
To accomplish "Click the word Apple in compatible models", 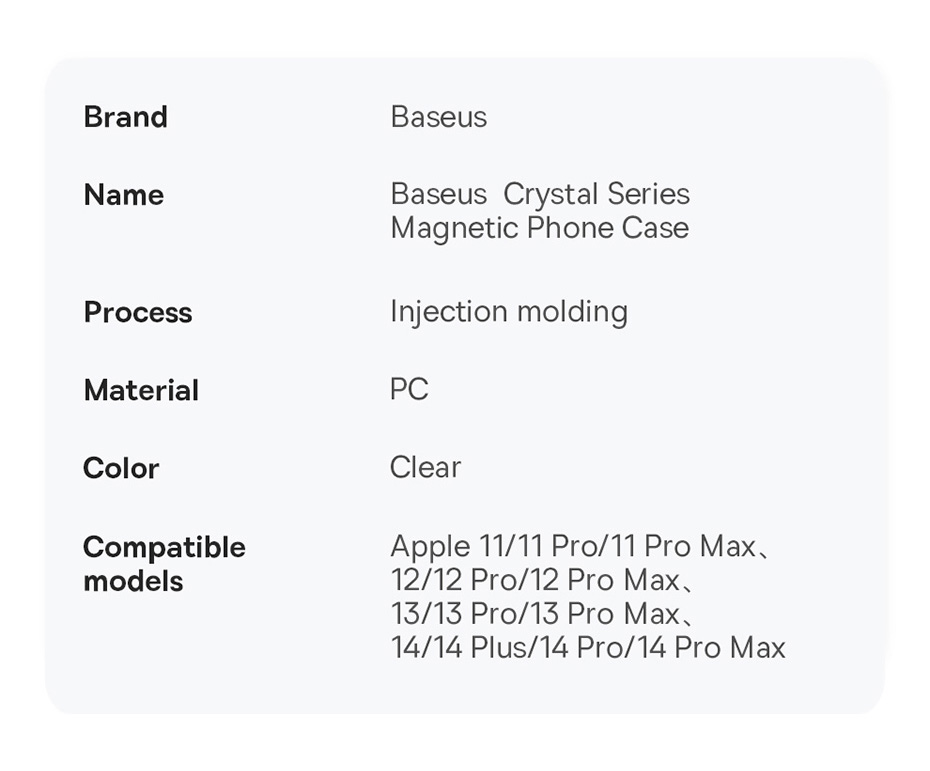I will click(430, 547).
